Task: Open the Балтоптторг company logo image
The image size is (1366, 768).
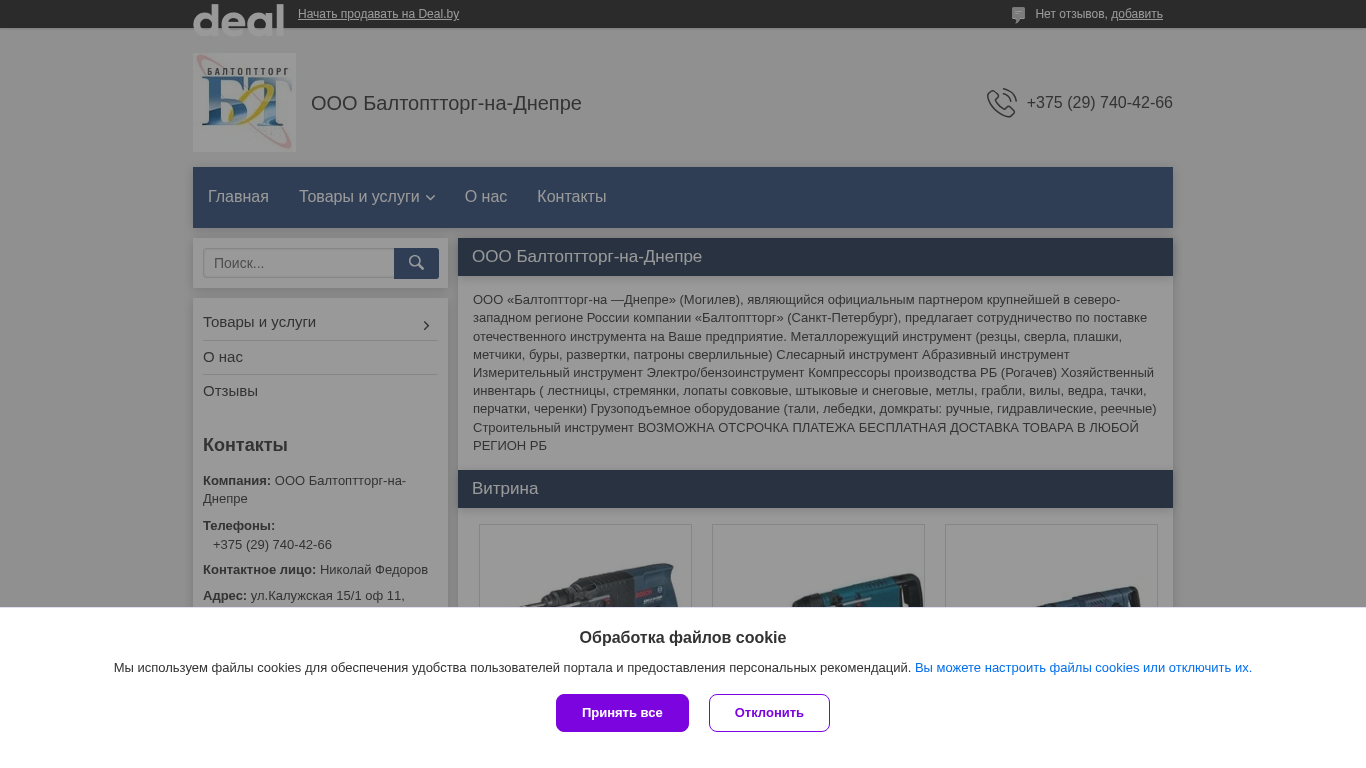Action: coord(244,102)
